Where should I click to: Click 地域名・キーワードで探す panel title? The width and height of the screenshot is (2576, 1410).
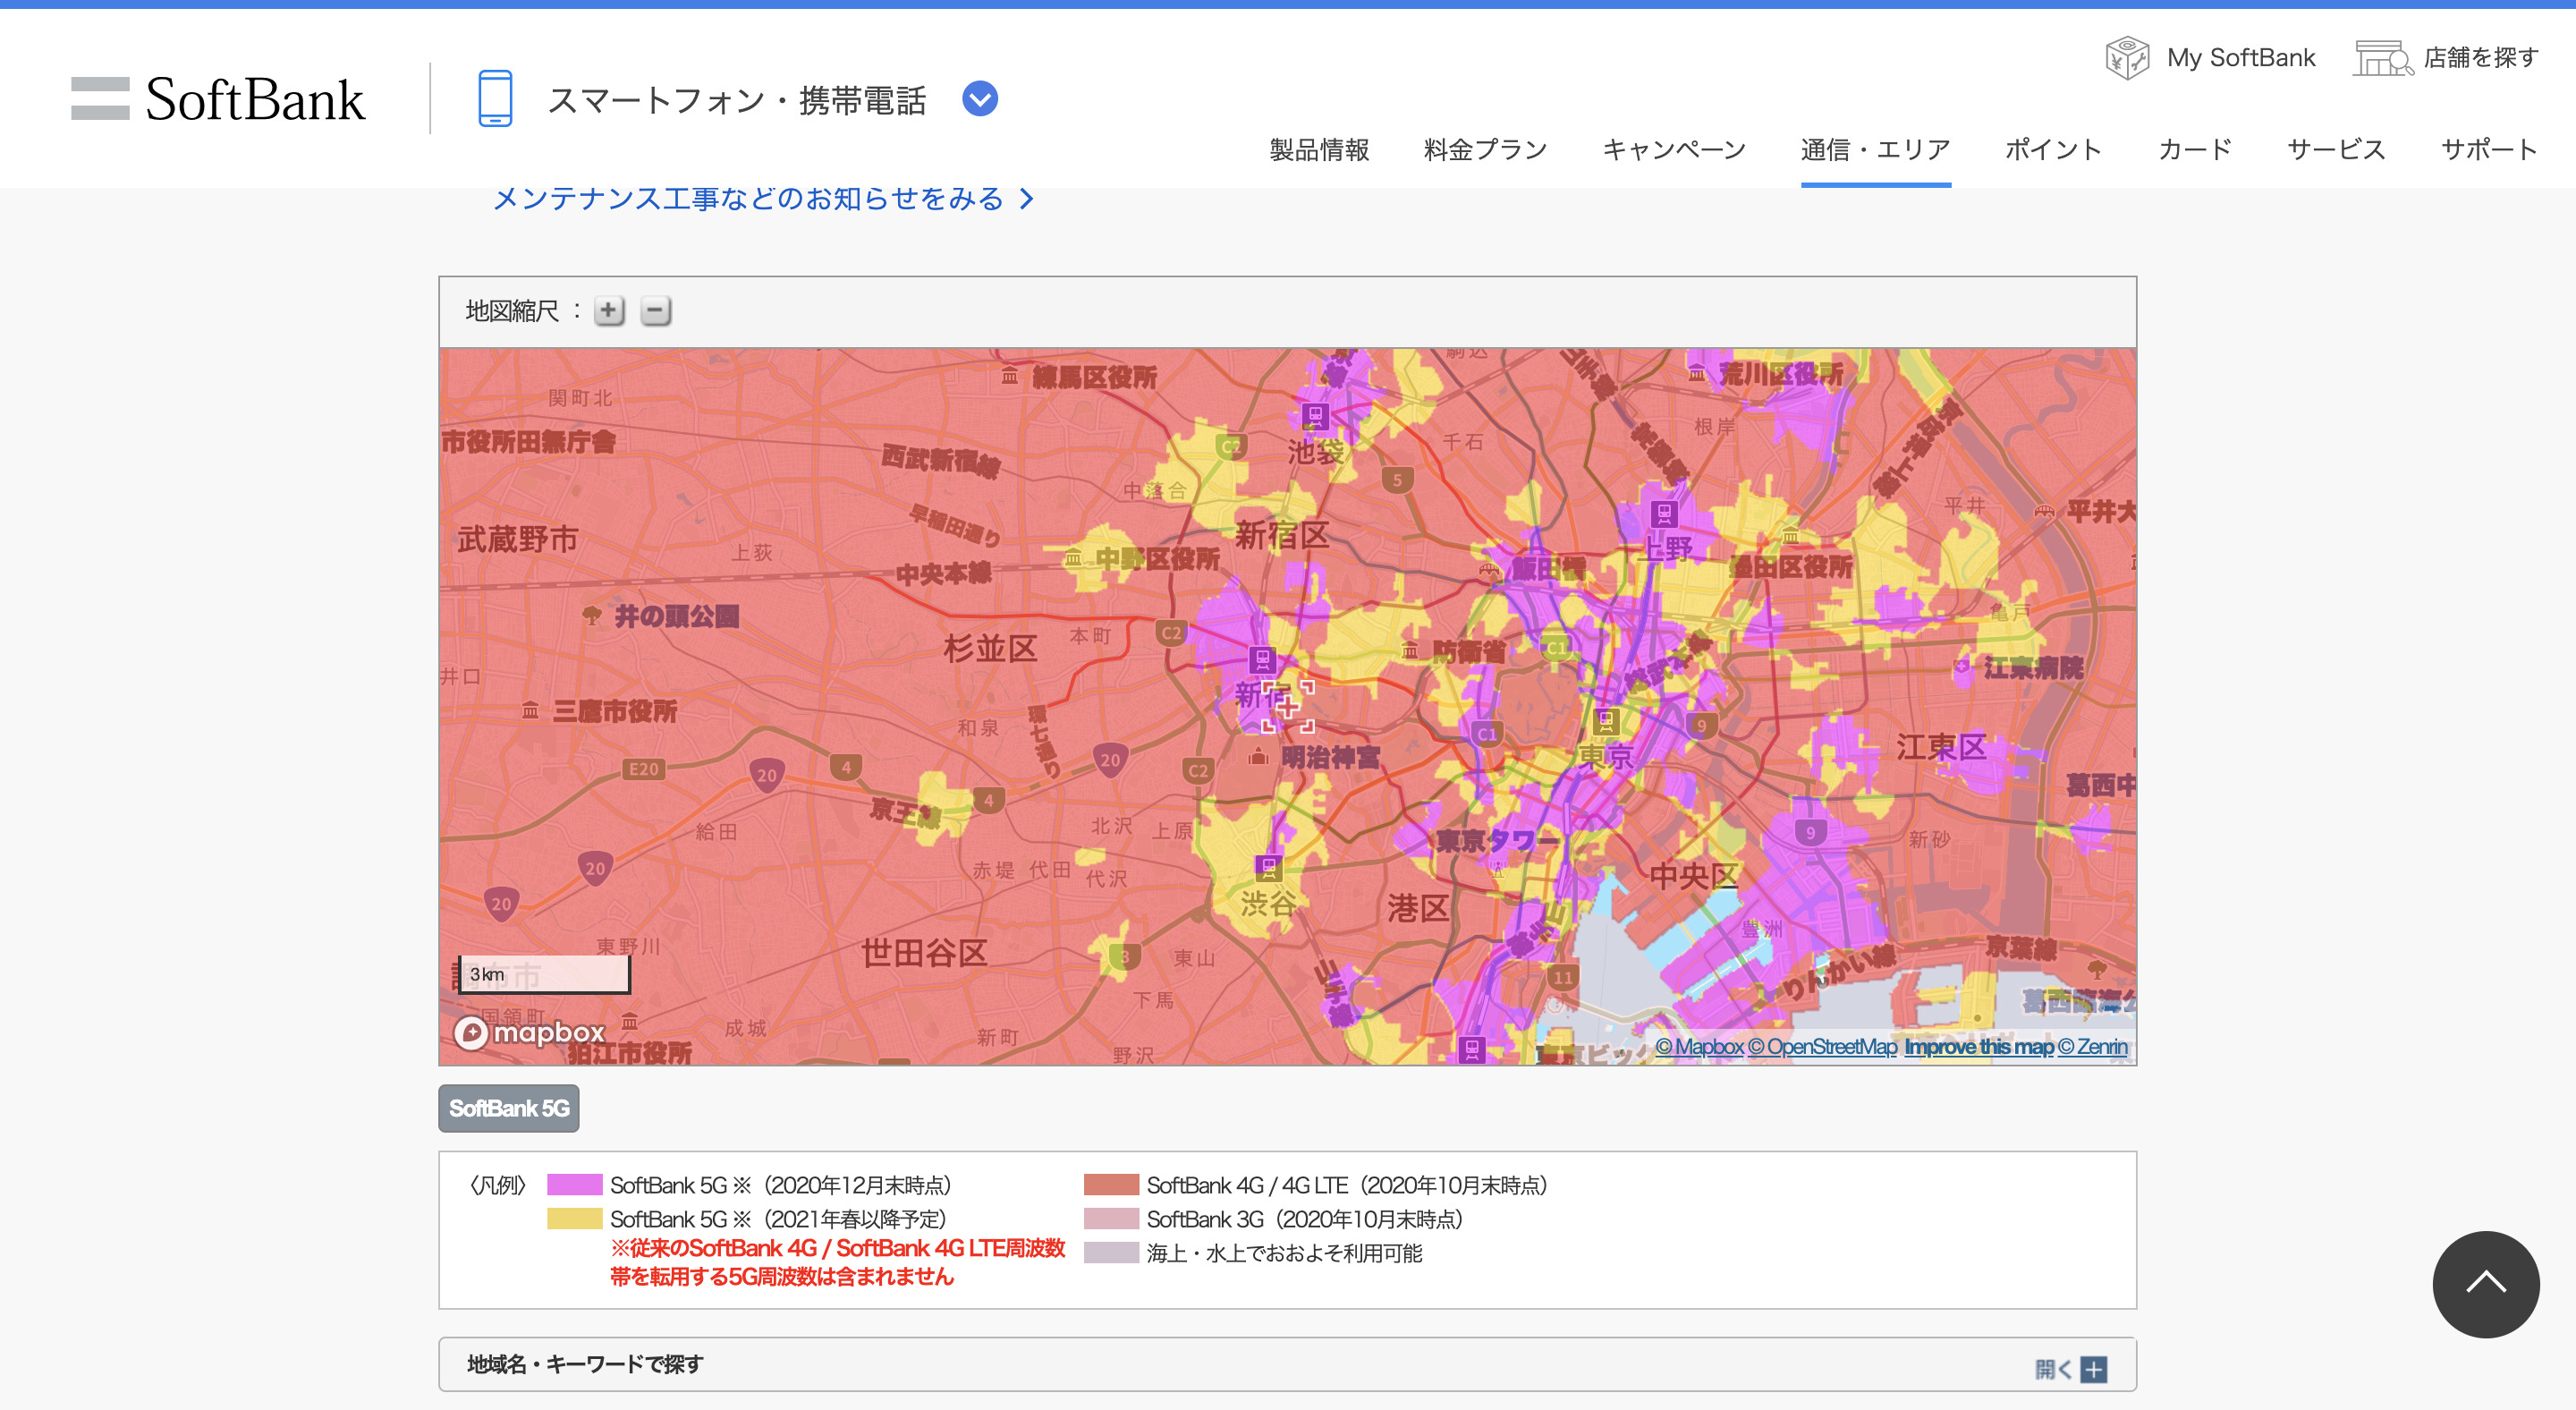585,1365
